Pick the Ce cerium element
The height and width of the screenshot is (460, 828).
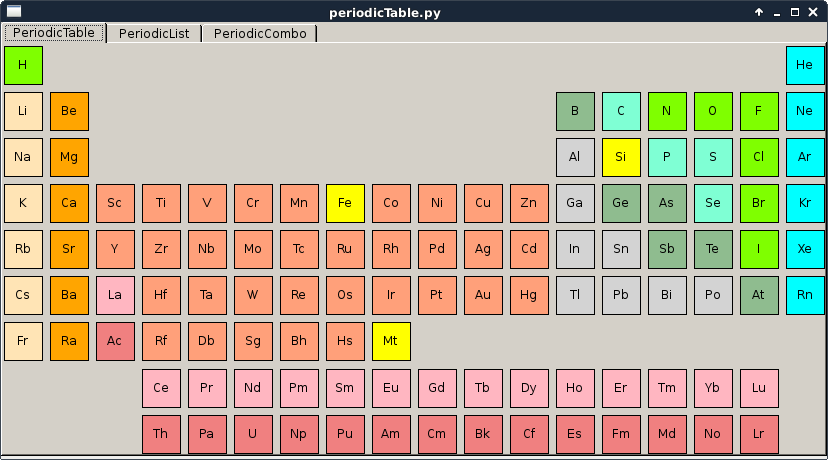coord(161,388)
